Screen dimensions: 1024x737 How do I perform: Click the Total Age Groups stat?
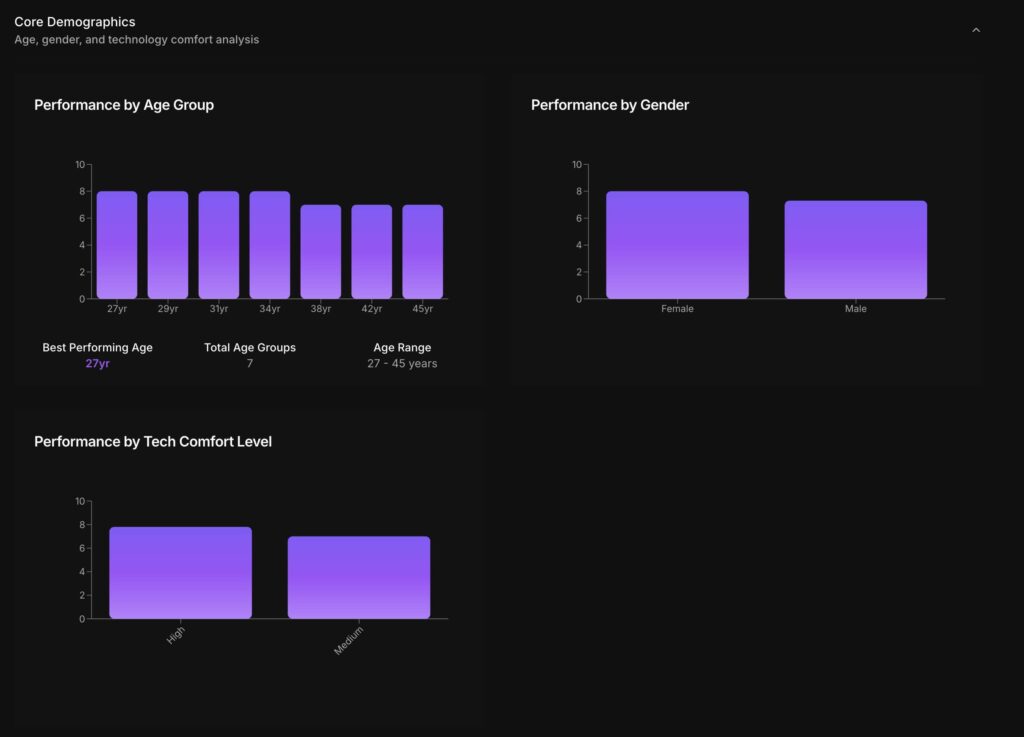[x=250, y=355]
